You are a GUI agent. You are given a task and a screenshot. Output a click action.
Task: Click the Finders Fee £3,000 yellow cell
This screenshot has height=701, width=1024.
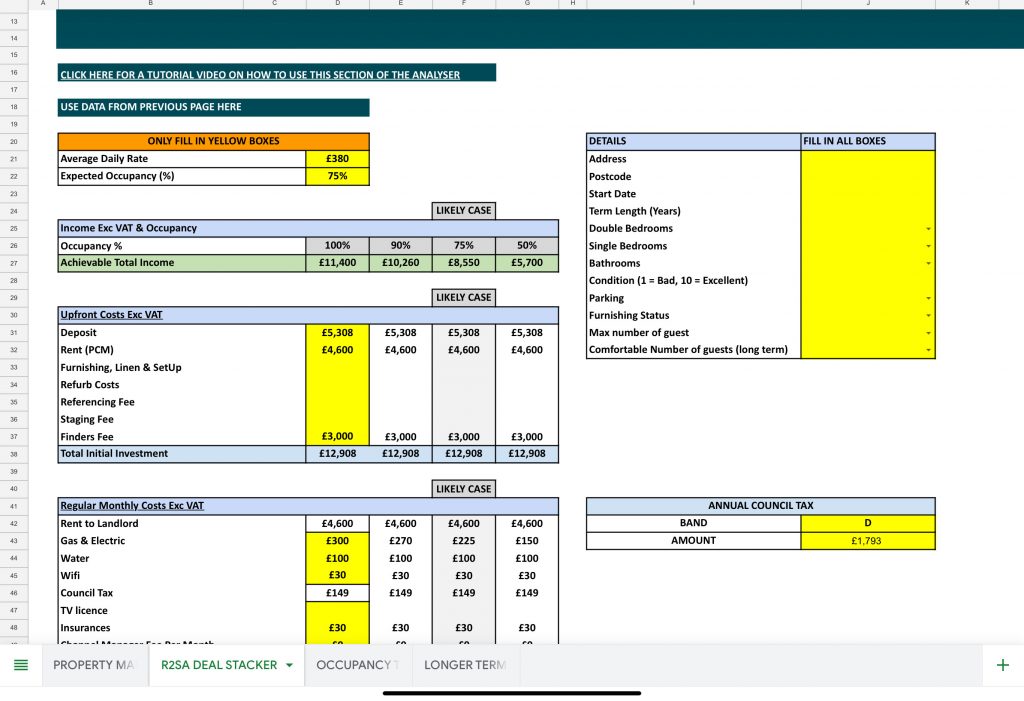point(337,437)
